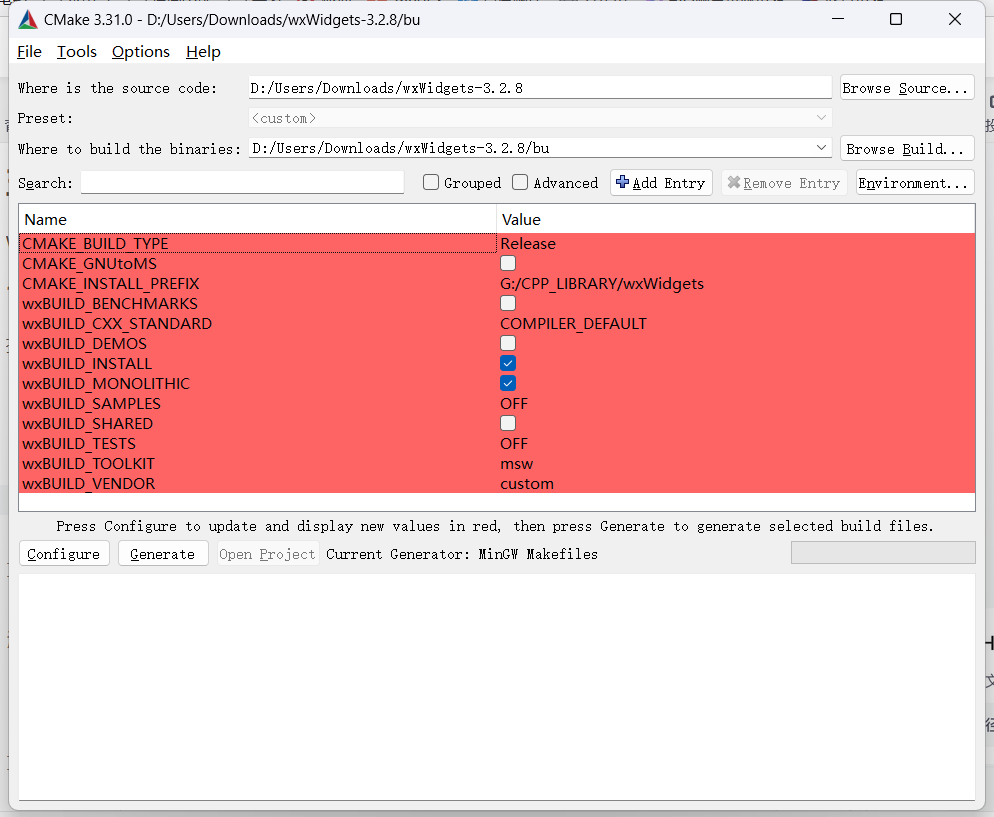Enable the Advanced checkbox
Screen dimensions: 994x817
click(x=519, y=182)
